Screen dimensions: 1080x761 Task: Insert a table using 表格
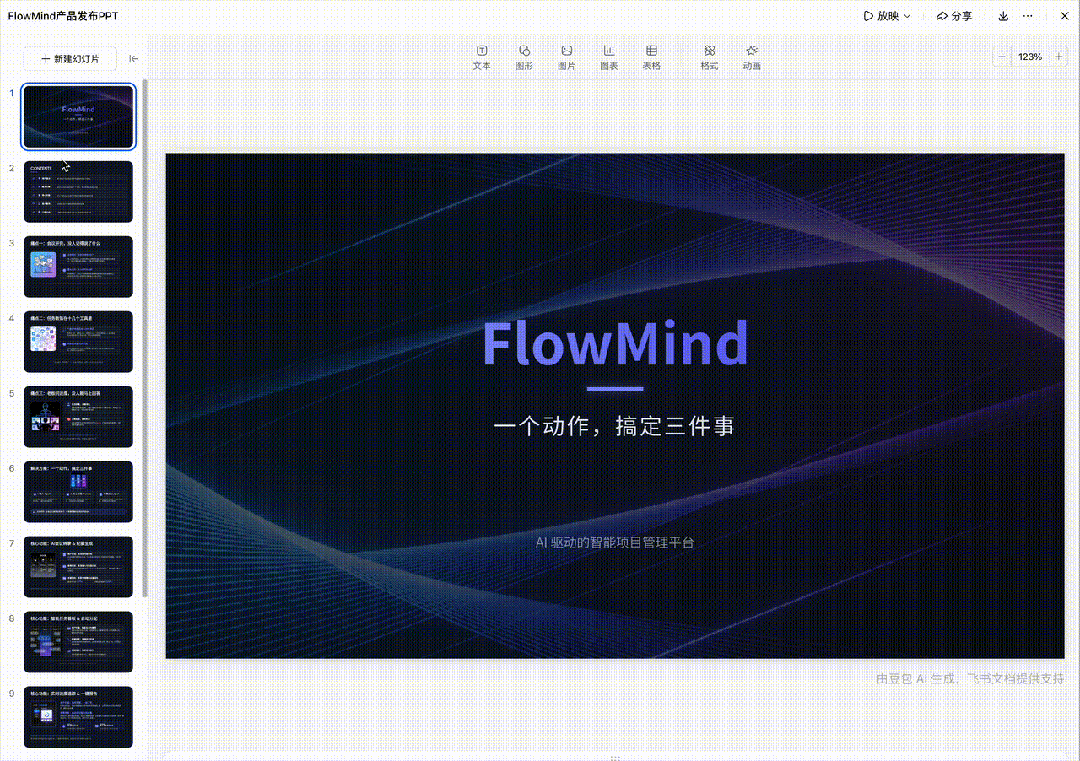pos(651,57)
